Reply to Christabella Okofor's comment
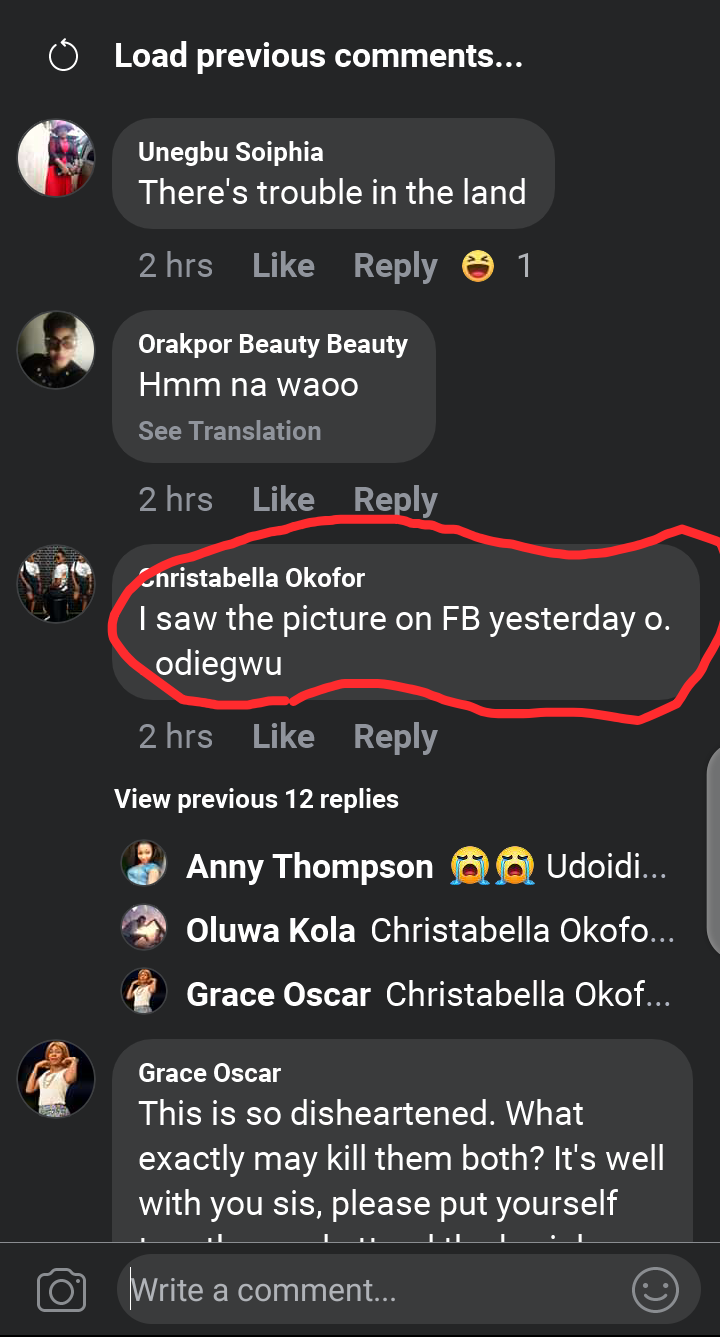 tap(395, 737)
